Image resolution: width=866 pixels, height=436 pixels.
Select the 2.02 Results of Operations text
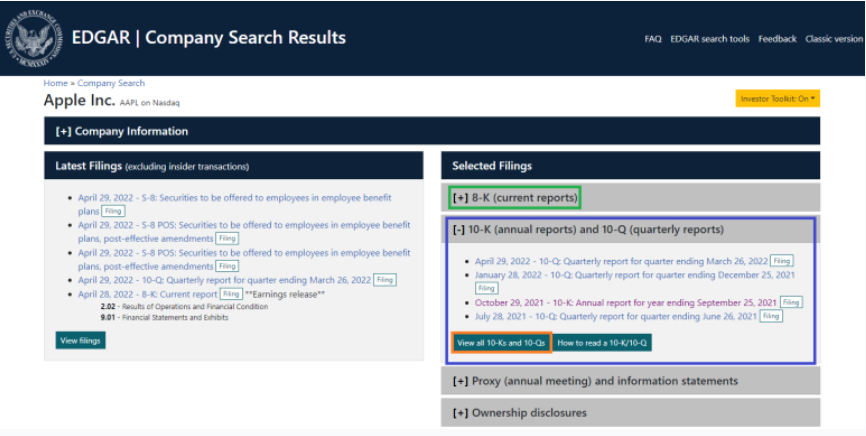(184, 307)
